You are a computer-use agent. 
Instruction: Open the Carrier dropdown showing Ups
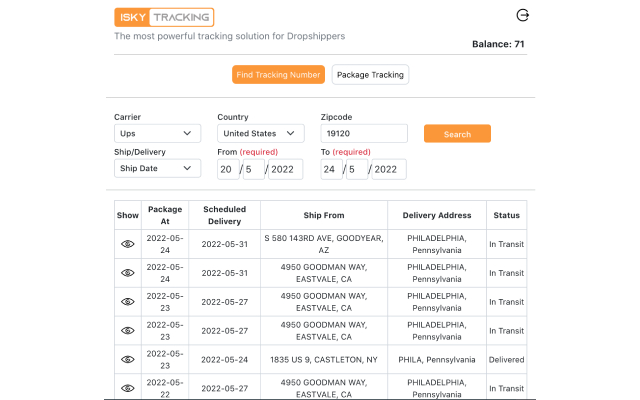(x=157, y=133)
